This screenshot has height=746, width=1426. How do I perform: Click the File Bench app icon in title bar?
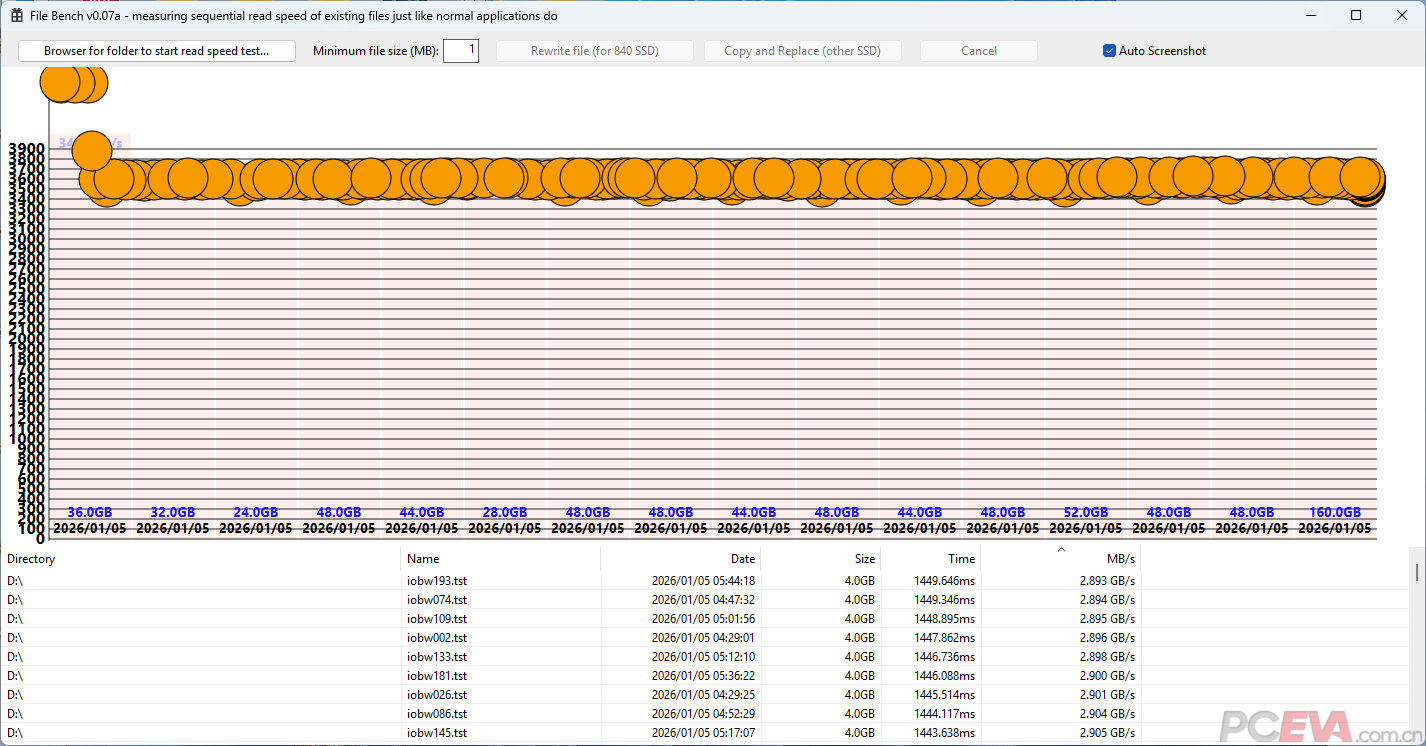click(16, 16)
